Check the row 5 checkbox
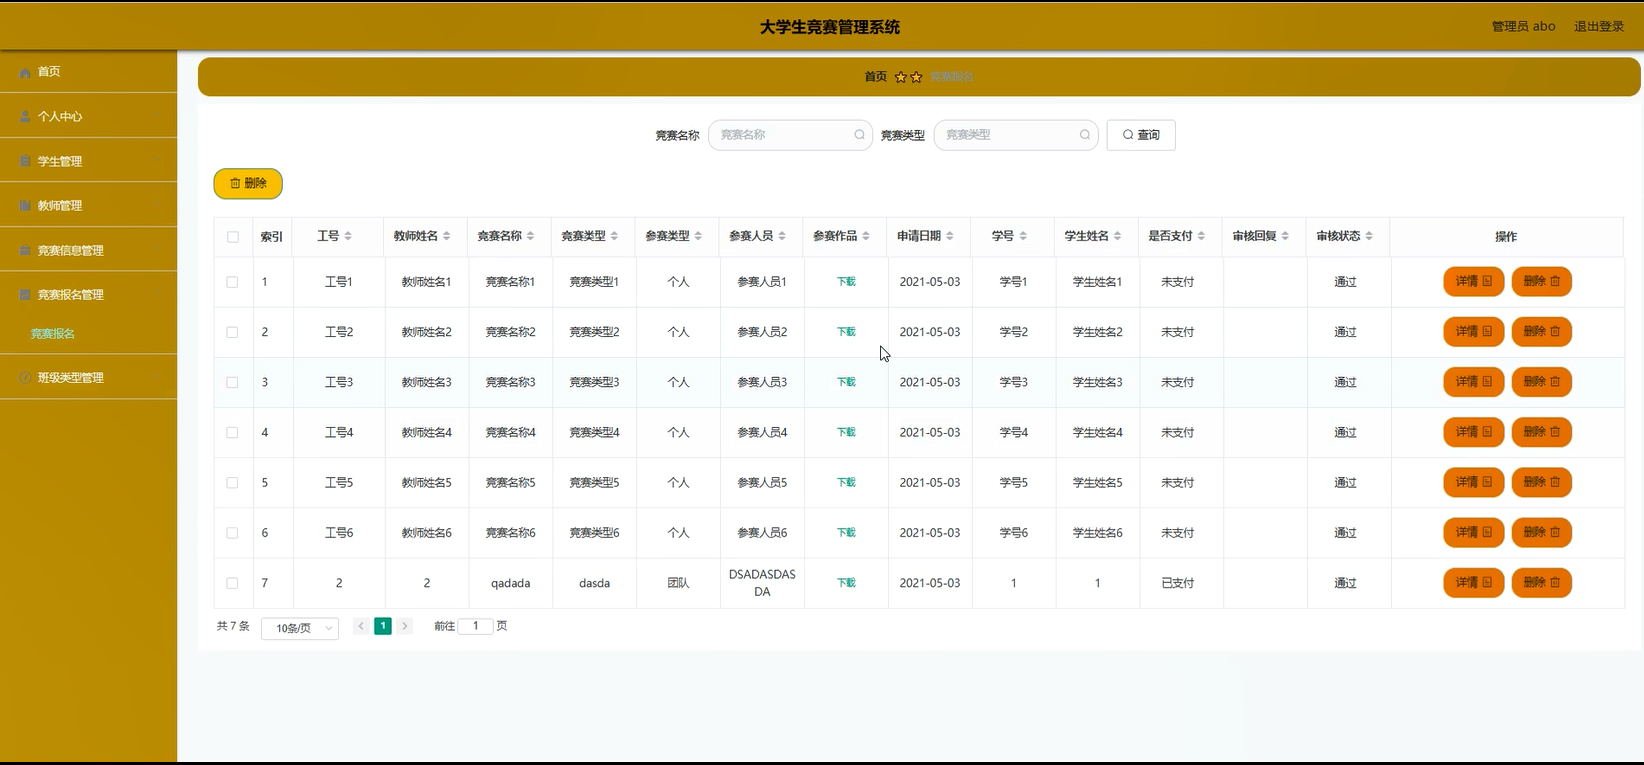 tap(232, 483)
